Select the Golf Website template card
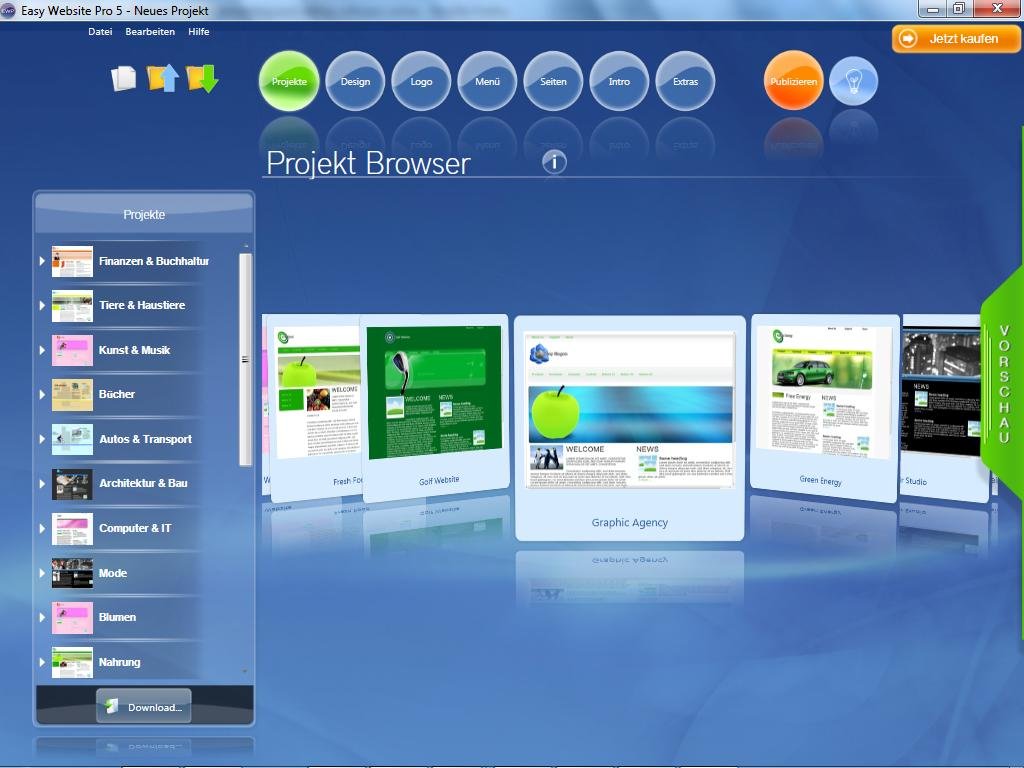The width and height of the screenshot is (1024, 768). (436, 408)
